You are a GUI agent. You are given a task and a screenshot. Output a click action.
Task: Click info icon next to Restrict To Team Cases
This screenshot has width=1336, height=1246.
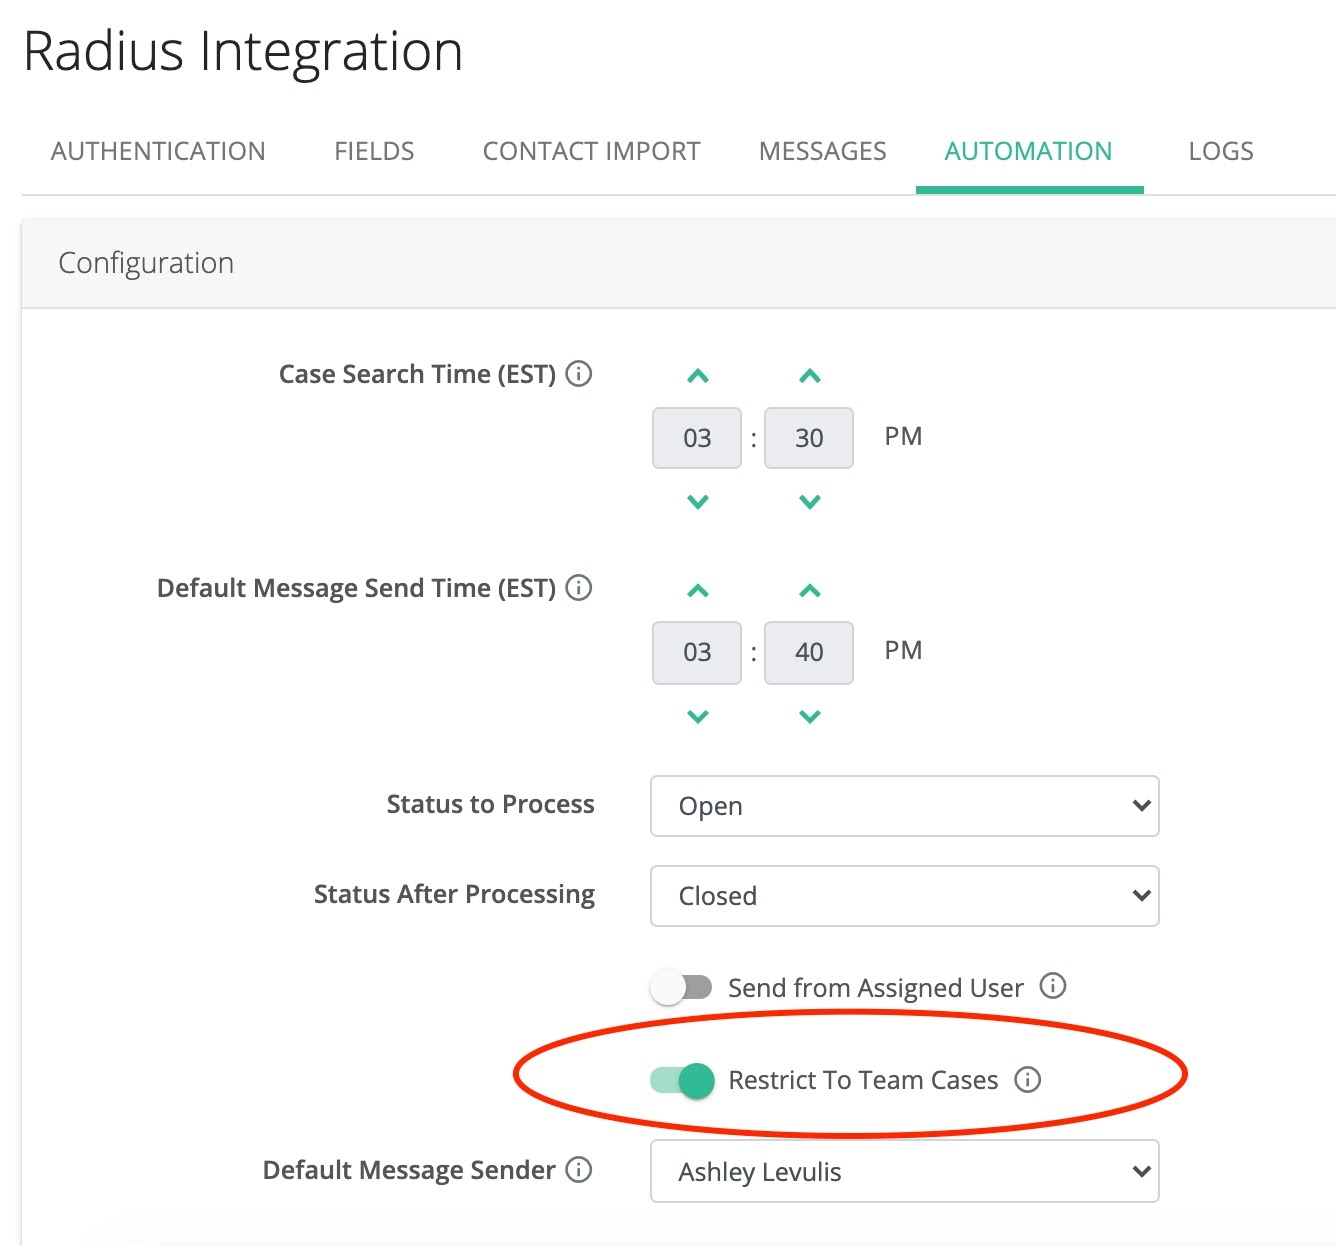pos(1027,1080)
